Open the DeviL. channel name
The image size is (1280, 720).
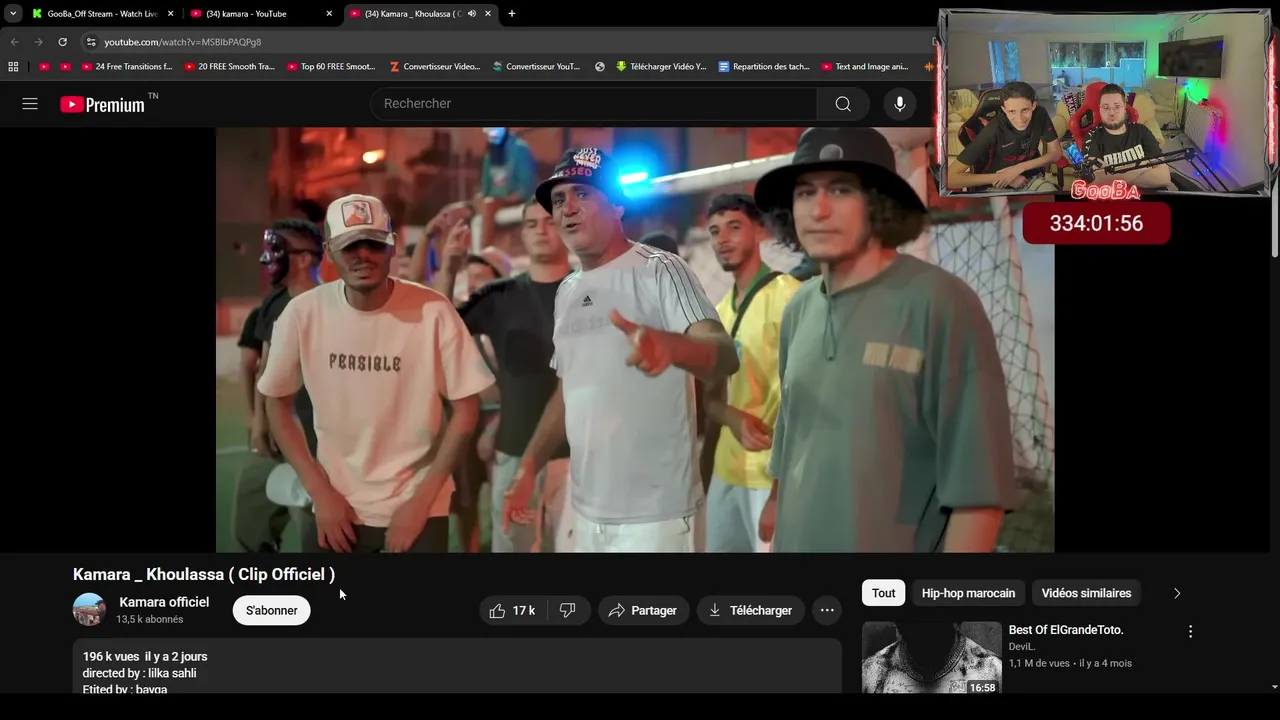[x=1022, y=647]
